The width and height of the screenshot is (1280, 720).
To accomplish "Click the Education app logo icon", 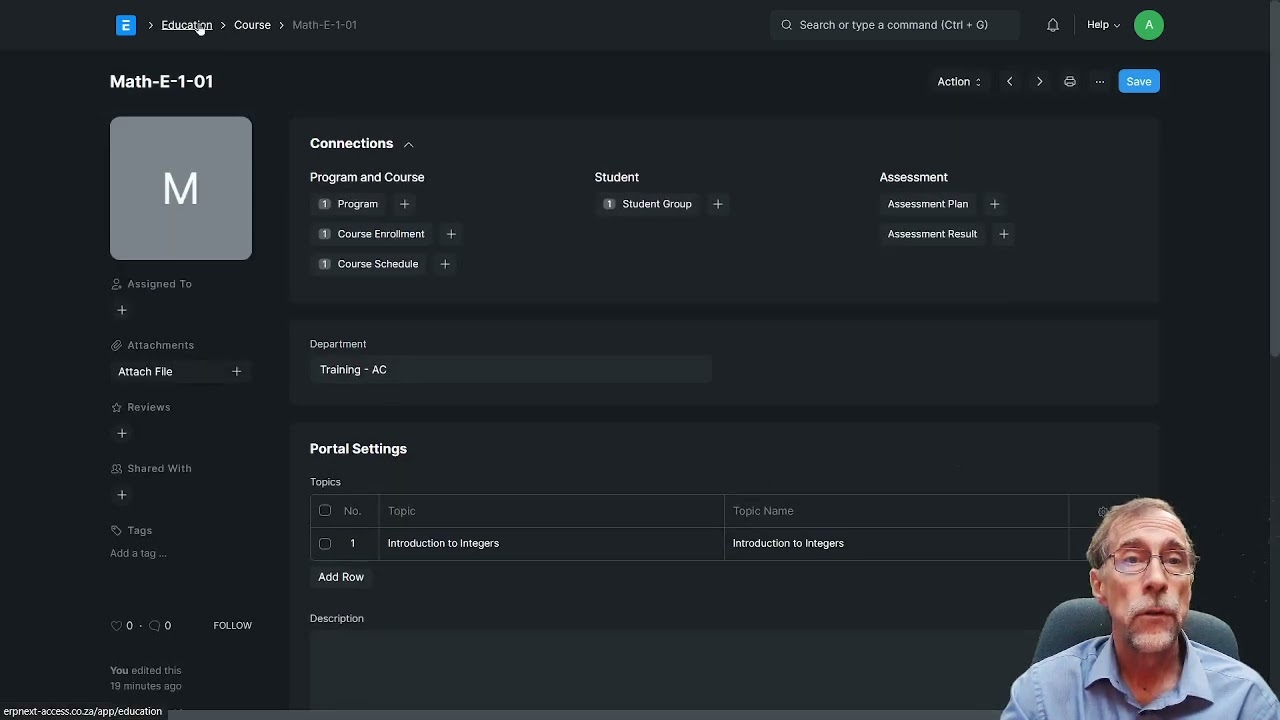I will (126, 25).
